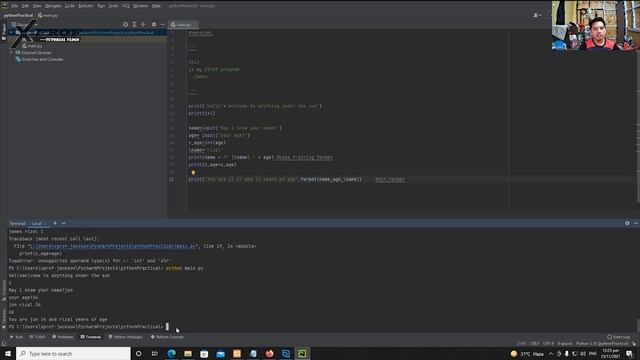Launch Microsoft Edge from taskbar
The image size is (640, 360).
tap(171, 353)
